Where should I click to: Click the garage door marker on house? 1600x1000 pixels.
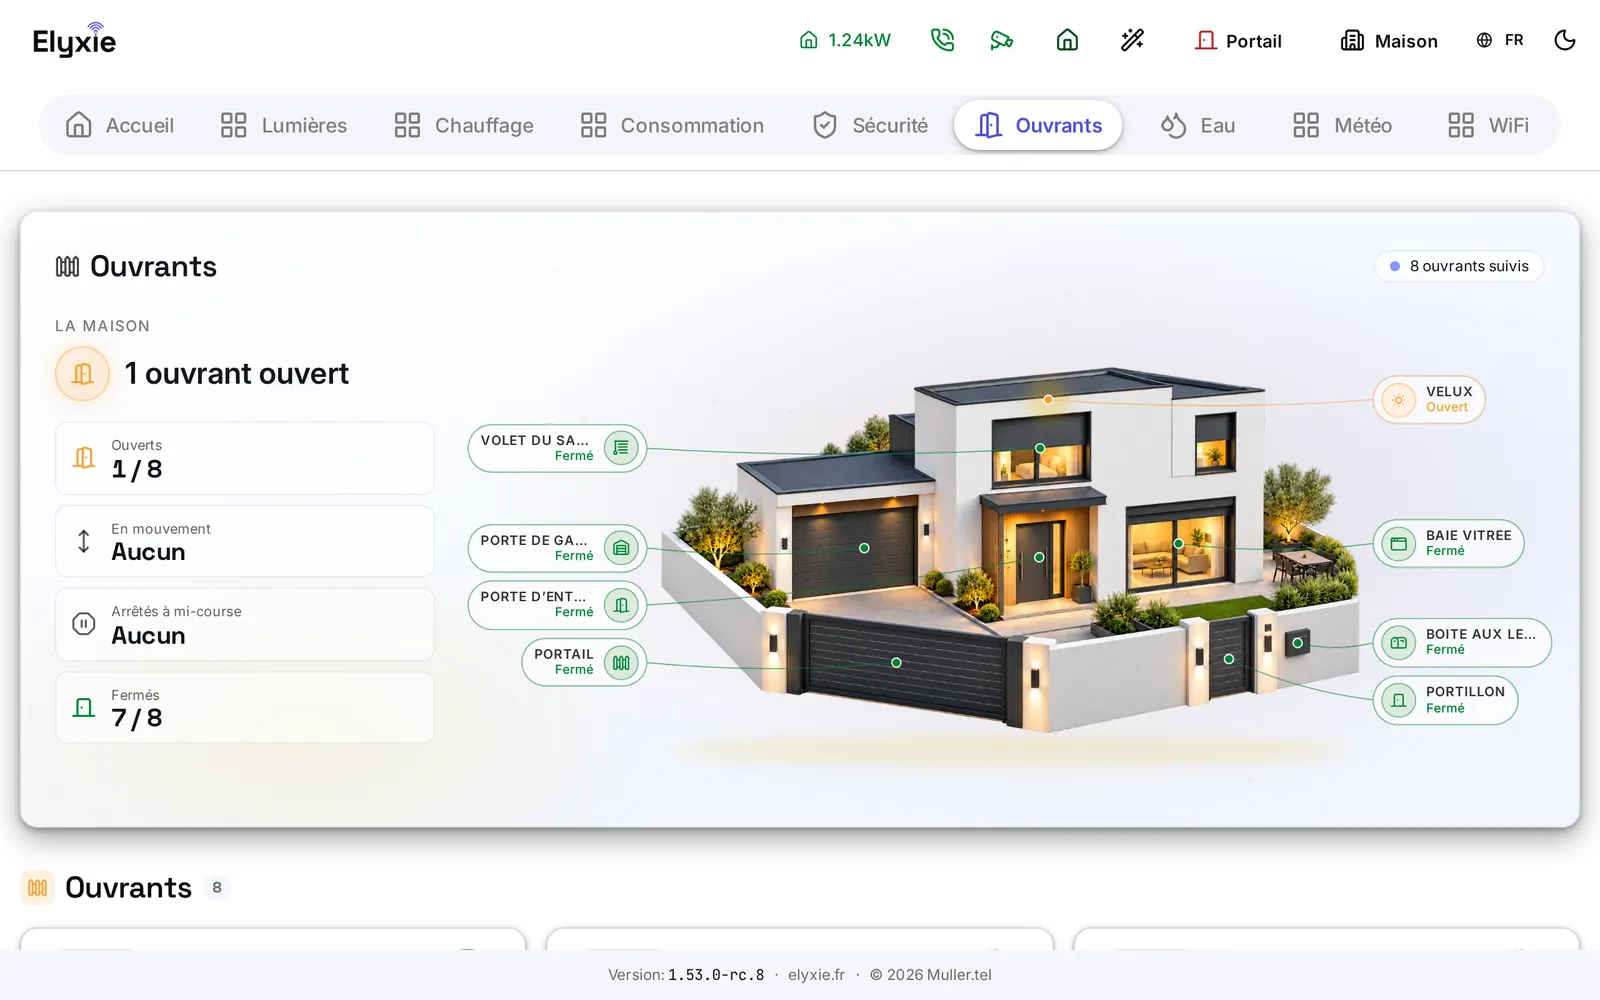click(864, 548)
